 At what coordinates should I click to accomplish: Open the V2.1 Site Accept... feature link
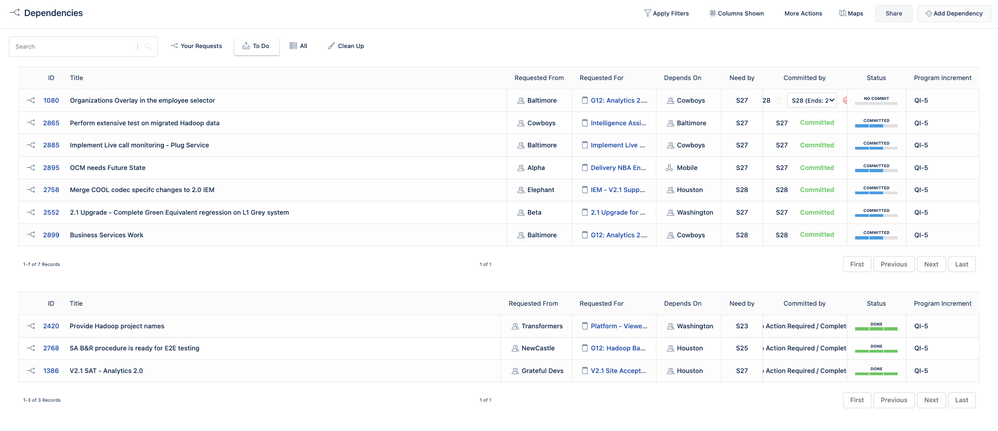618,371
